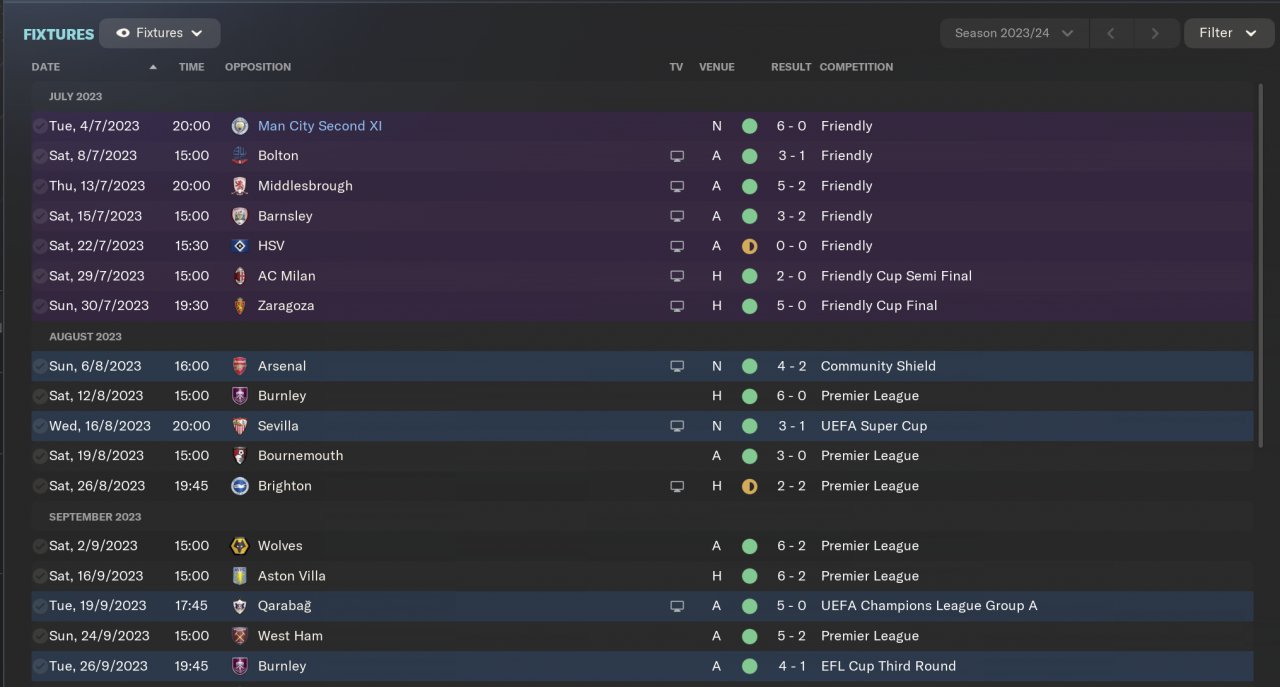Click the Wolves club badge
Image resolution: width=1280 pixels, height=687 pixels.
pyautogui.click(x=240, y=546)
